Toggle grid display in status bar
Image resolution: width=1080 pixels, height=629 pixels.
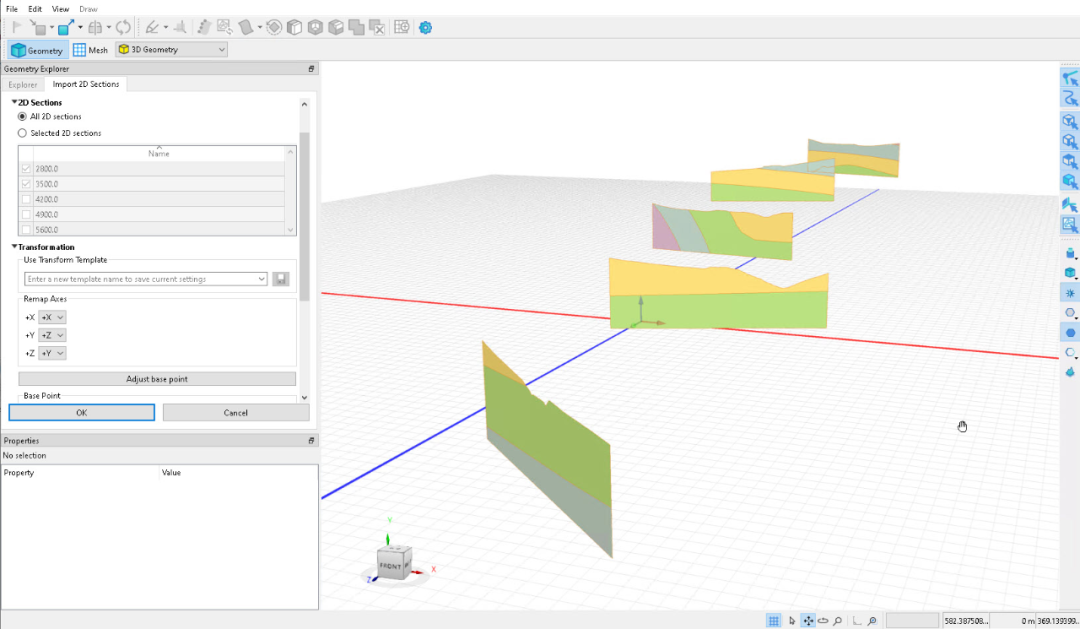point(773,621)
